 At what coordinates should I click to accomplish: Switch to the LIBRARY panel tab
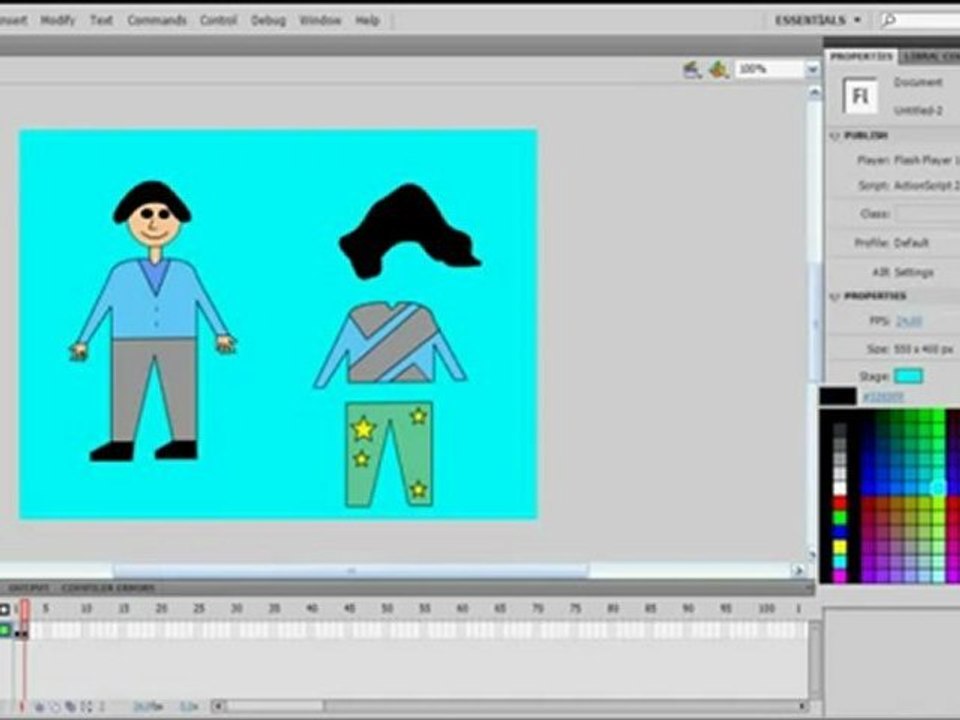[931, 56]
